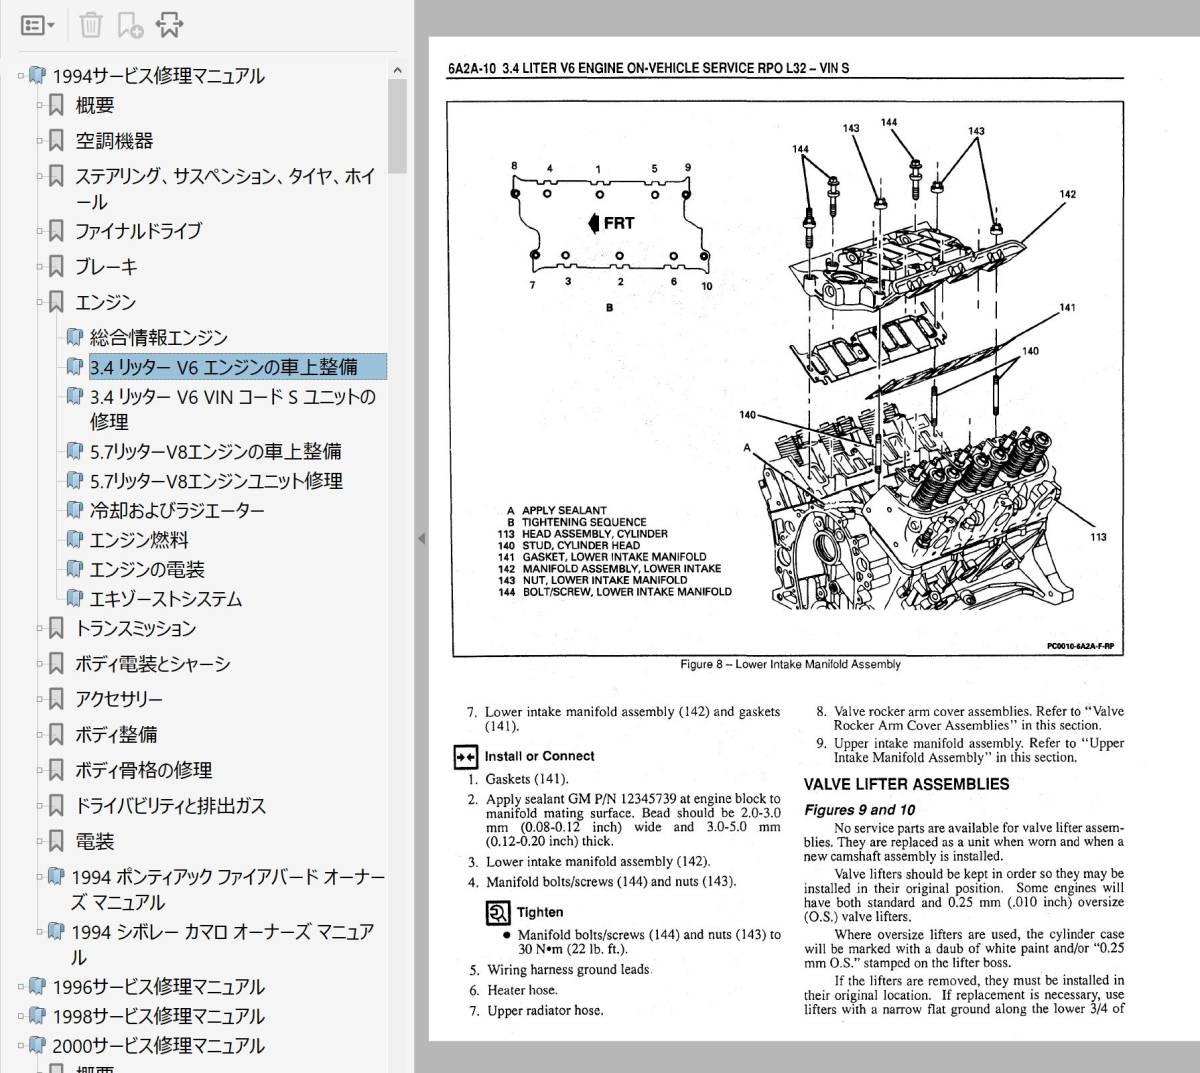Expand the 1998サービス修理マニュアル node
The image size is (1200, 1073).
(x=21, y=1016)
